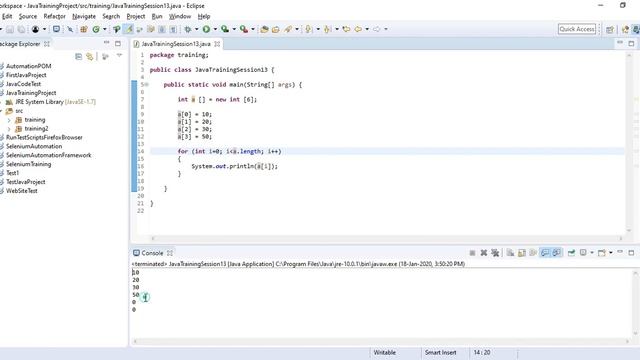Image resolution: width=640 pixels, height=360 pixels.
Task: Toggle Mark Occurrences highlighter in toolbar
Action: tap(129, 29)
